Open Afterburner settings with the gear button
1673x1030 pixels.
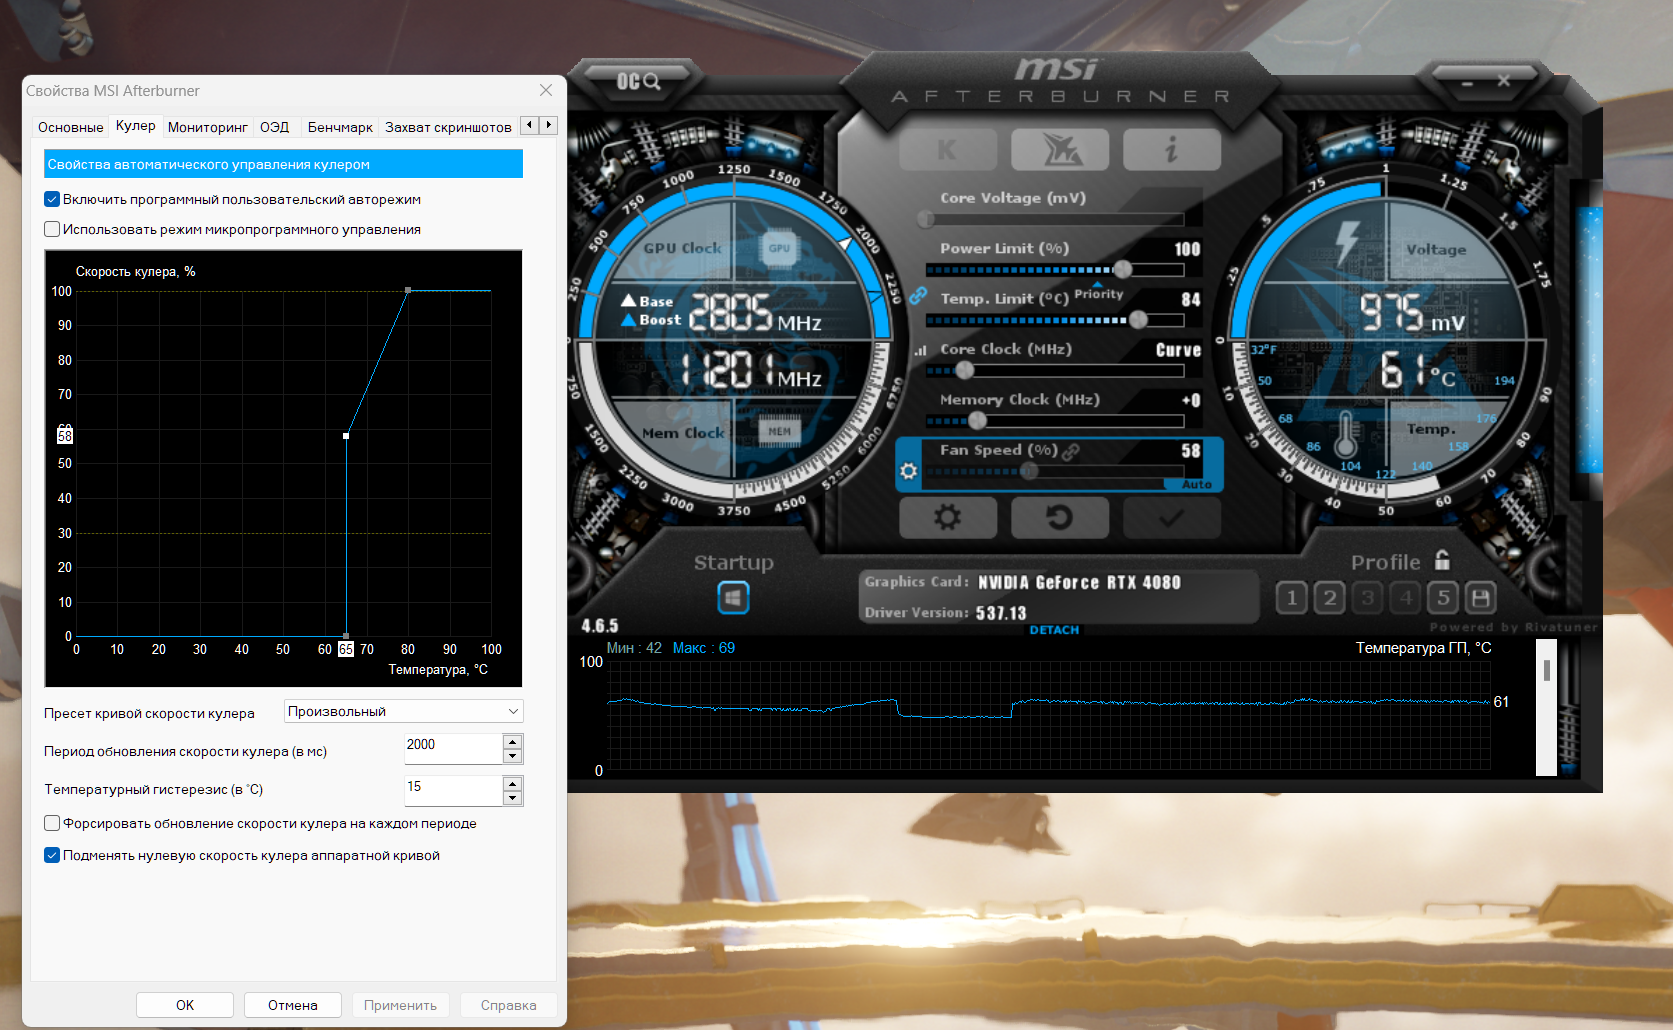pos(948,517)
